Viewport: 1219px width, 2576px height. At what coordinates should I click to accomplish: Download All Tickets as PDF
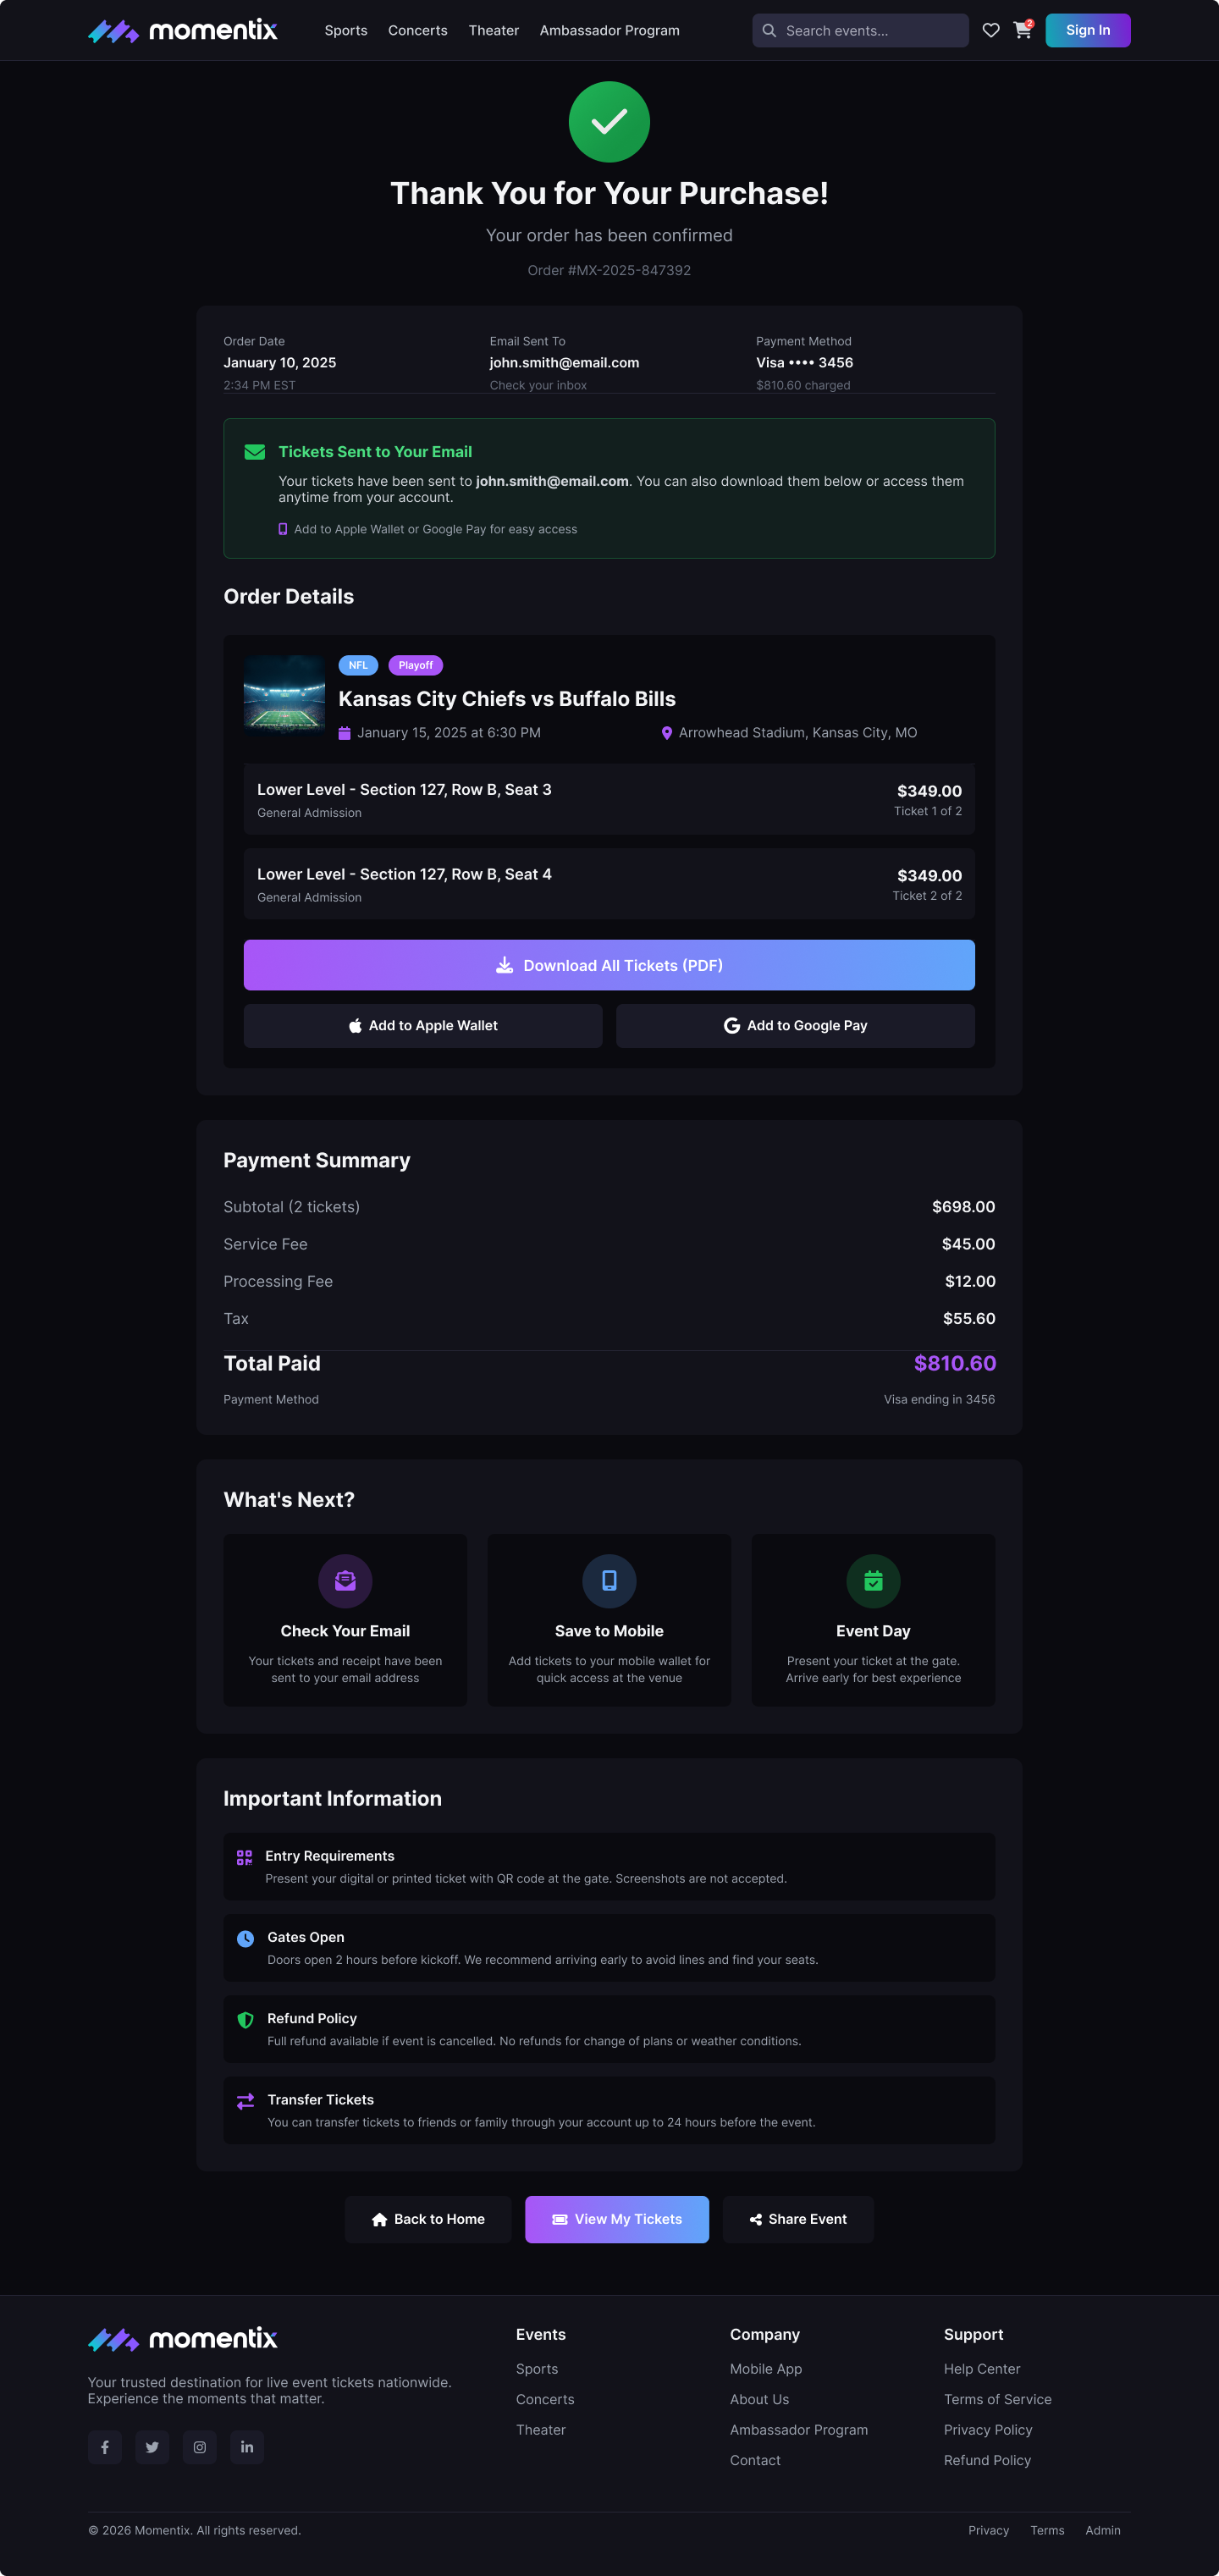click(x=609, y=965)
